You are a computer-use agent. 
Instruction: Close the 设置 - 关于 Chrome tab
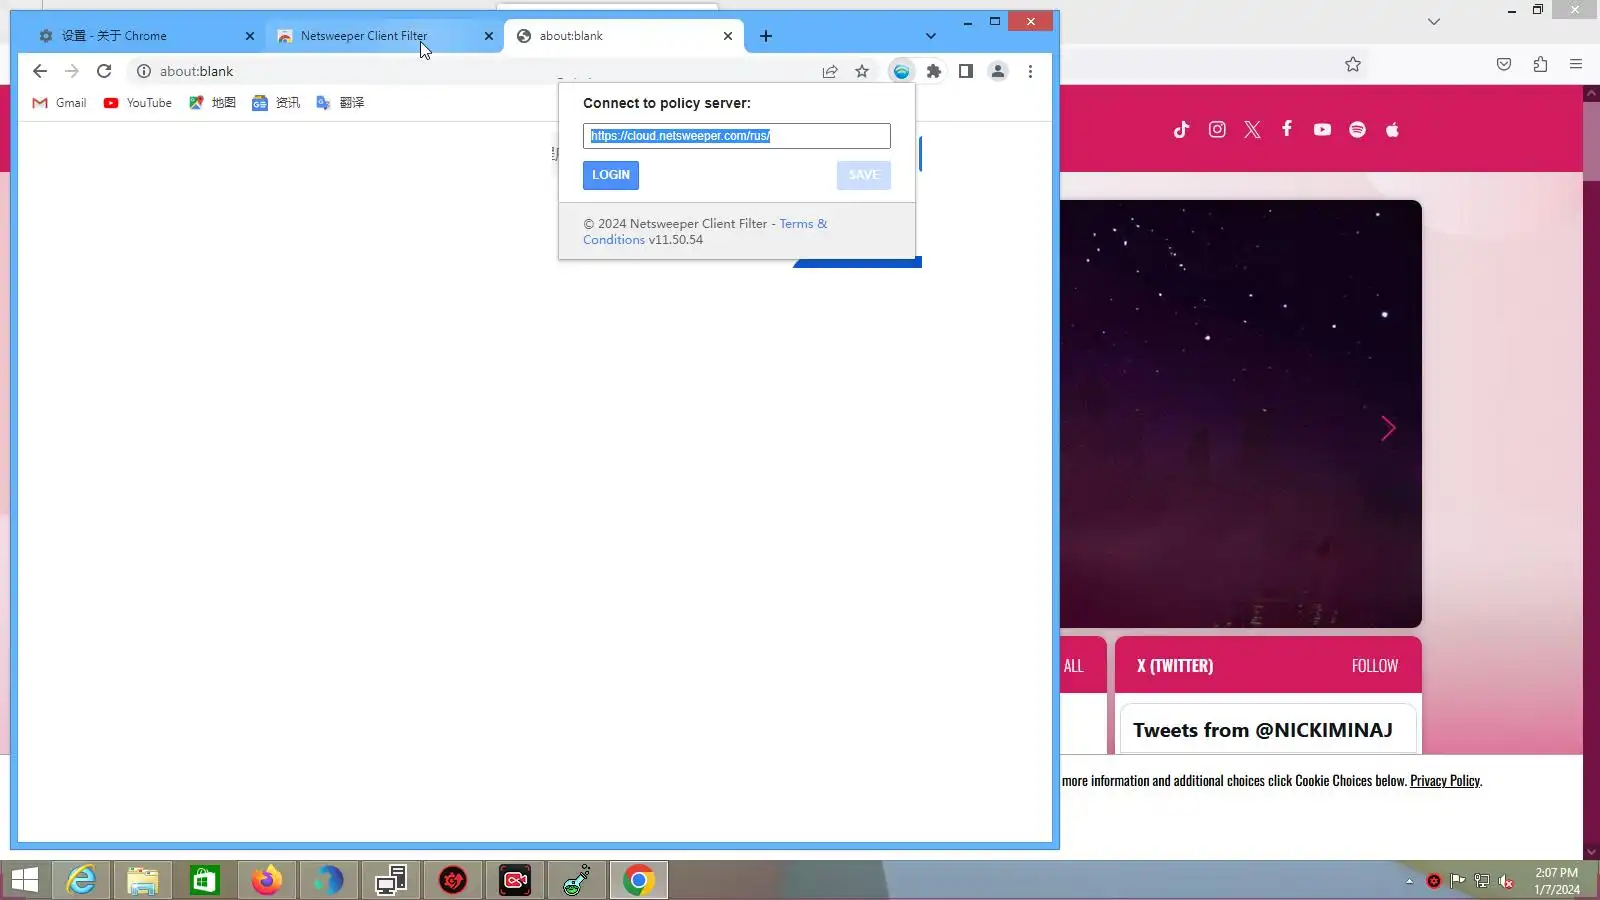point(250,36)
